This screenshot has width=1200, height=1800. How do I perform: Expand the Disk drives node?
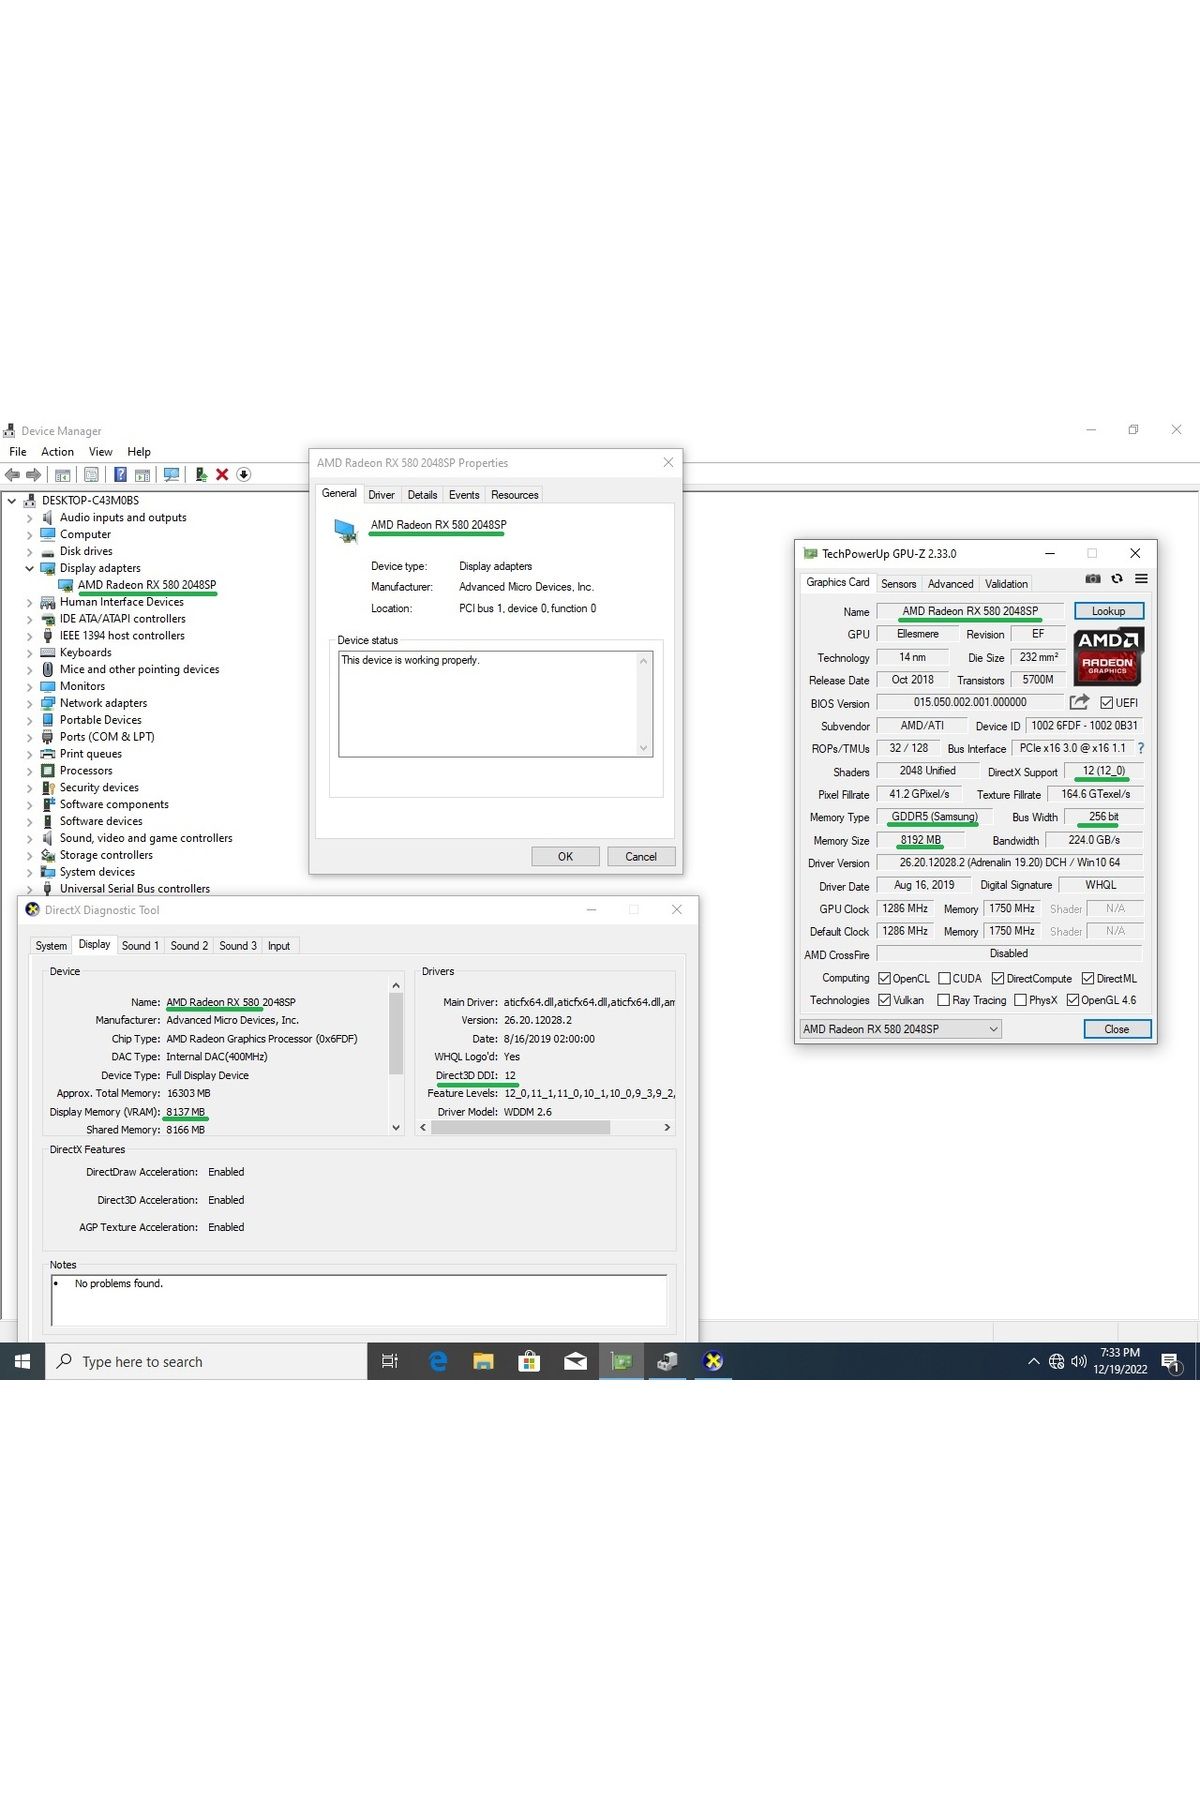29,551
